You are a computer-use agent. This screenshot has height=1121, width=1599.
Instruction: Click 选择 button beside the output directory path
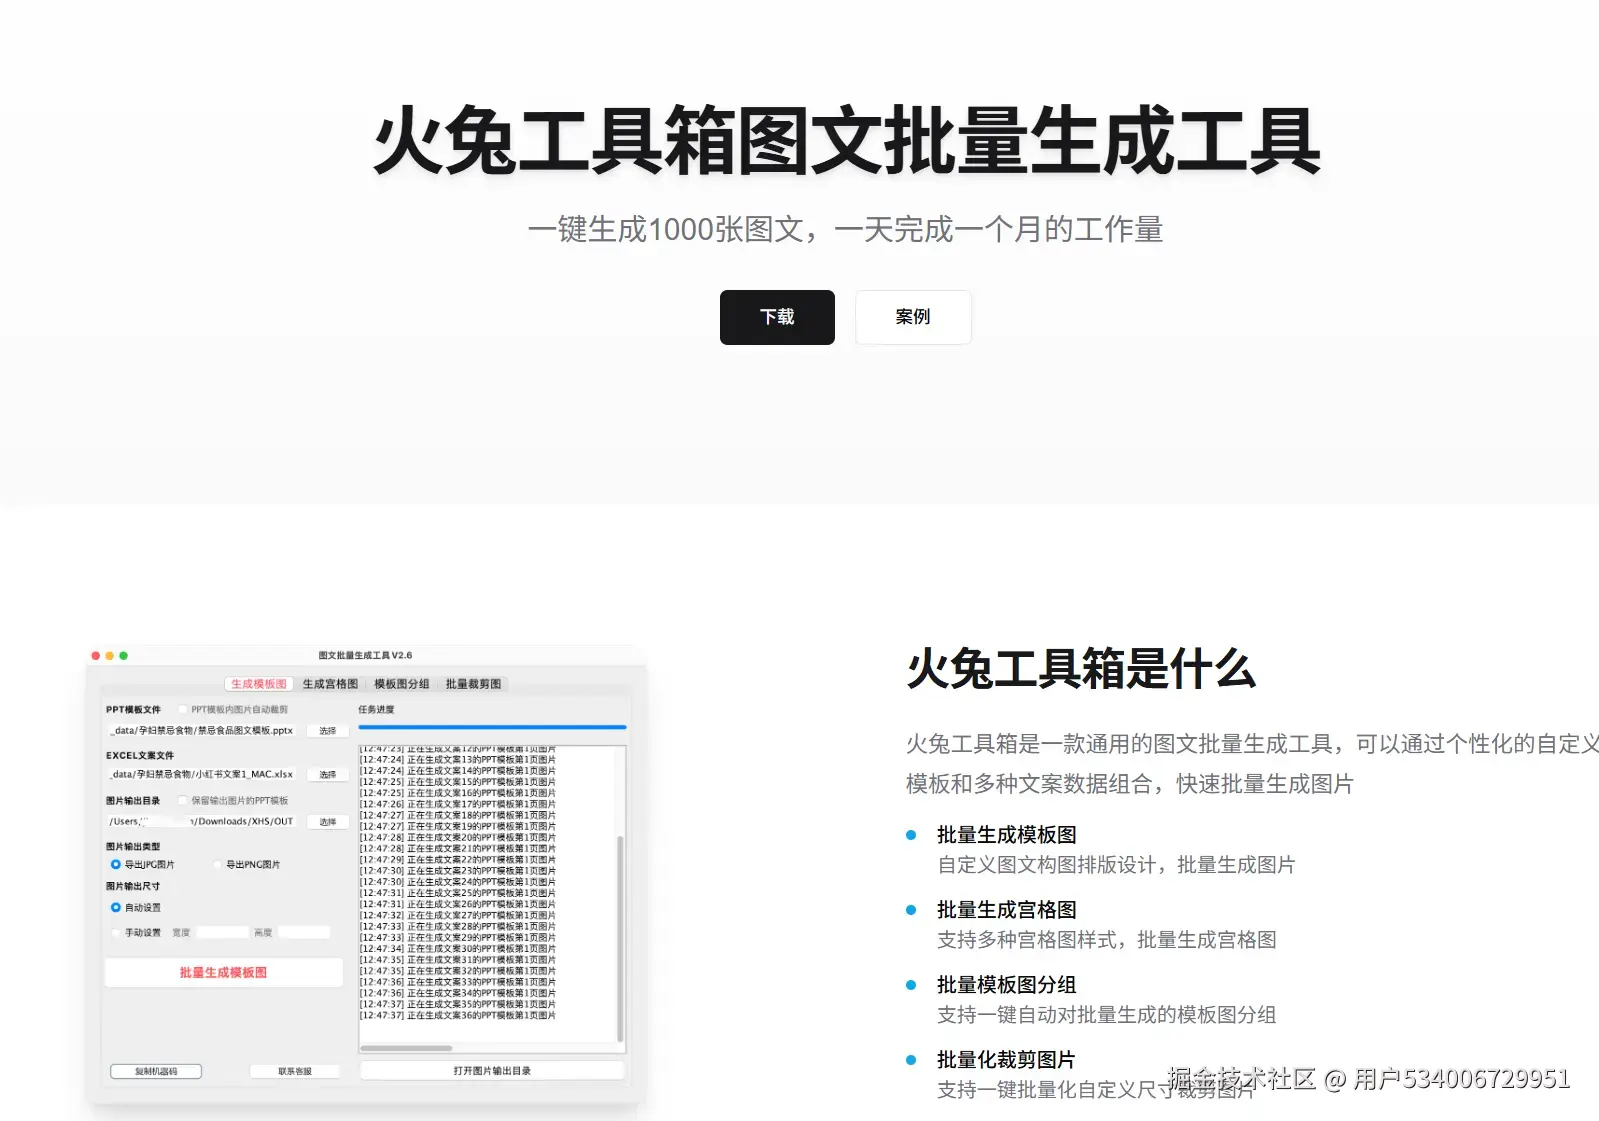(x=328, y=822)
